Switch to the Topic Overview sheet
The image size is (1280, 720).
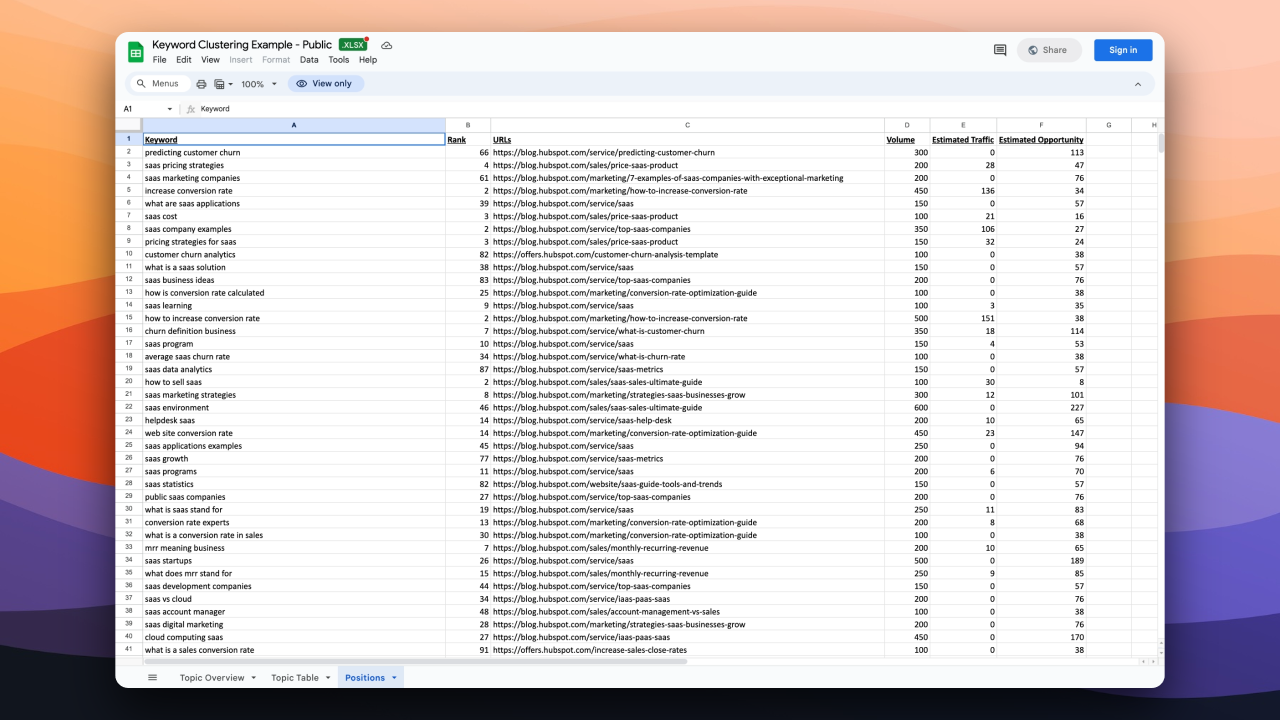[x=212, y=678]
